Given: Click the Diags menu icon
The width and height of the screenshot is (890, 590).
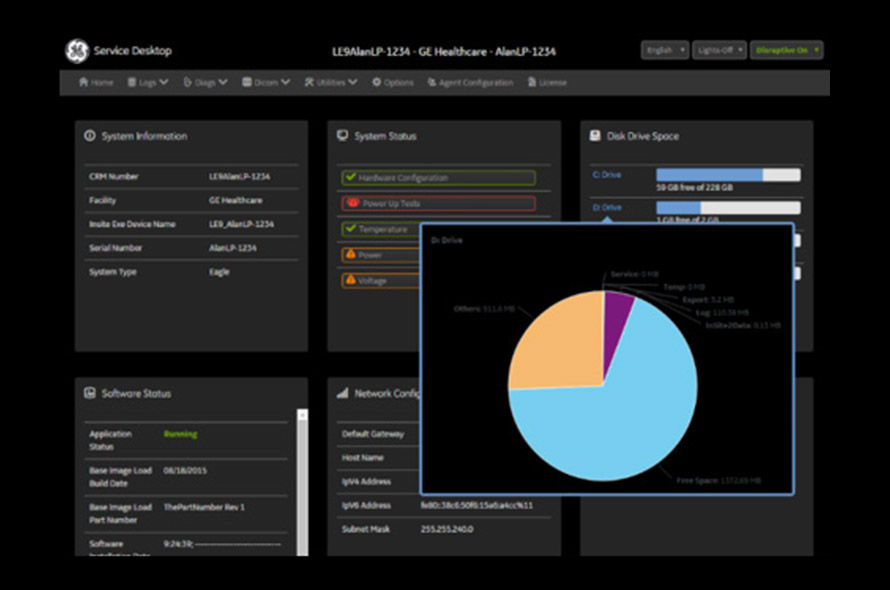Looking at the screenshot, I should 187,82.
